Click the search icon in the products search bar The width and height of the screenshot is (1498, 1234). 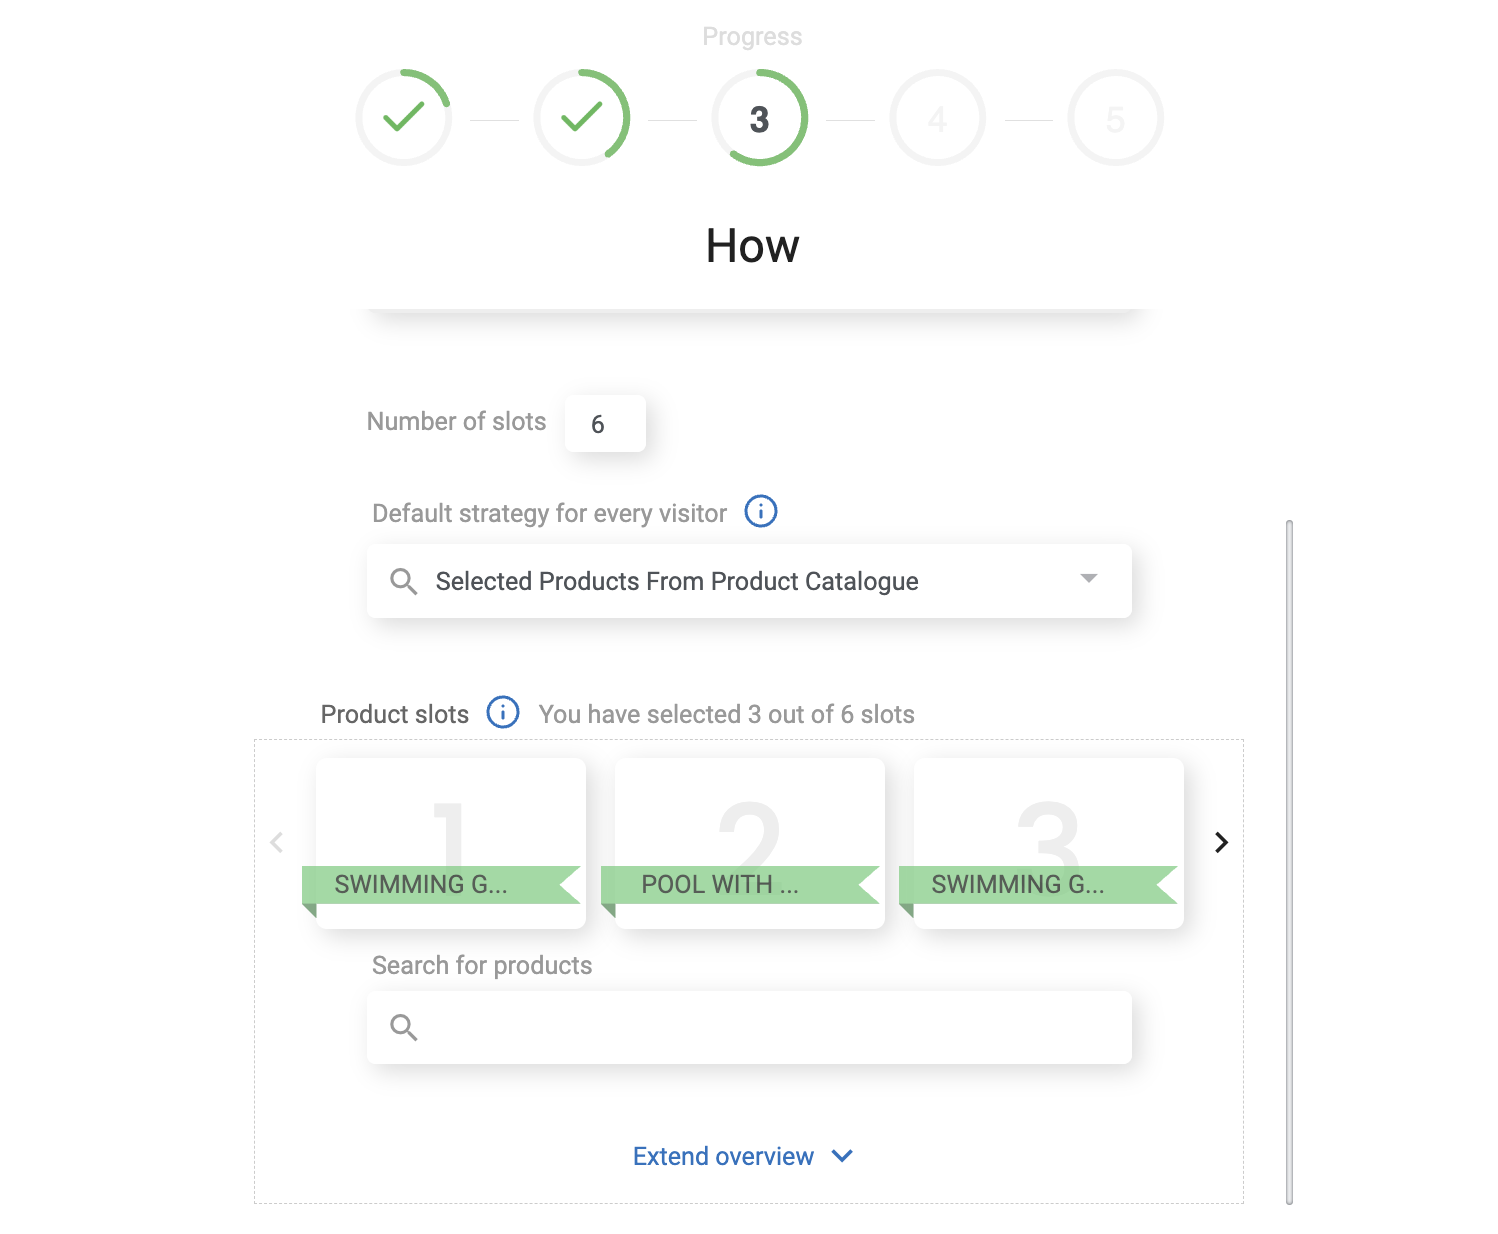coord(404,1027)
